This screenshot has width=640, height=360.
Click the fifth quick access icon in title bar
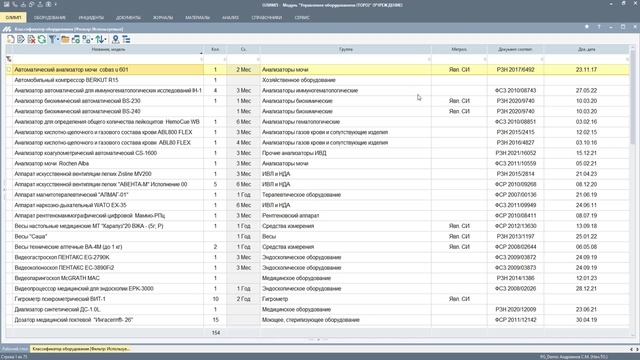coord(40,4)
